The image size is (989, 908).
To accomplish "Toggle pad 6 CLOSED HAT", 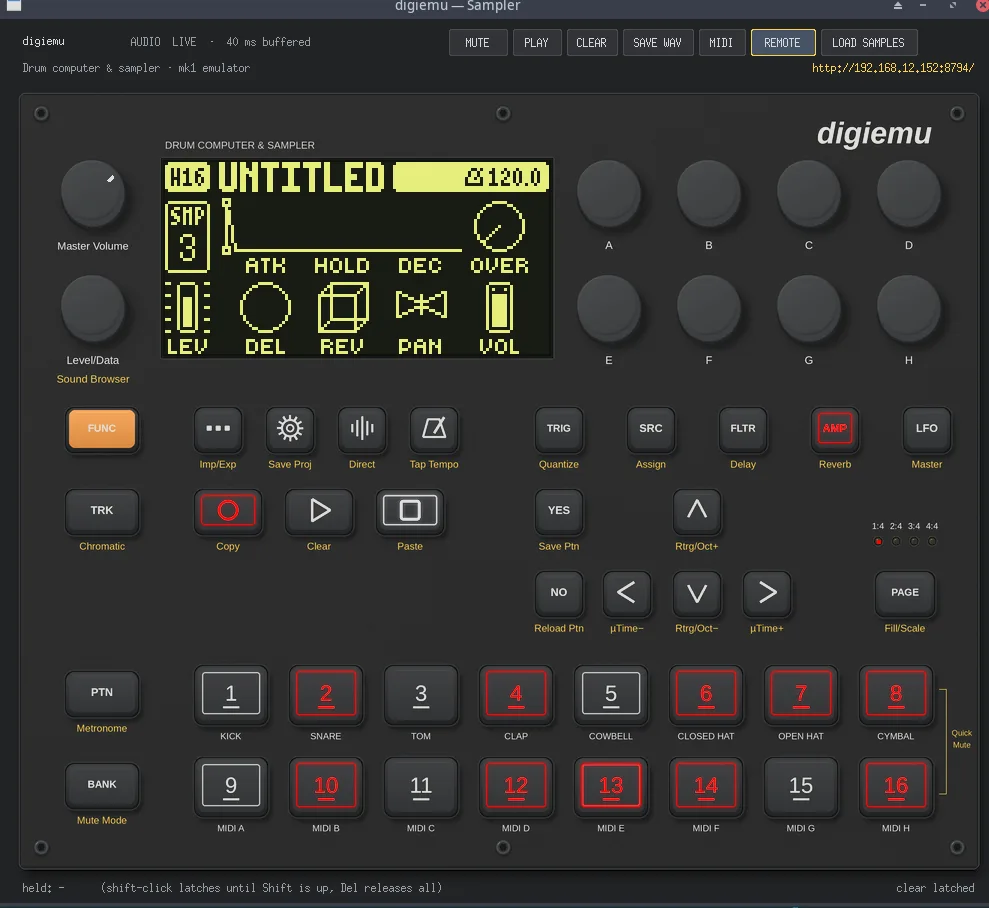I will [706, 694].
